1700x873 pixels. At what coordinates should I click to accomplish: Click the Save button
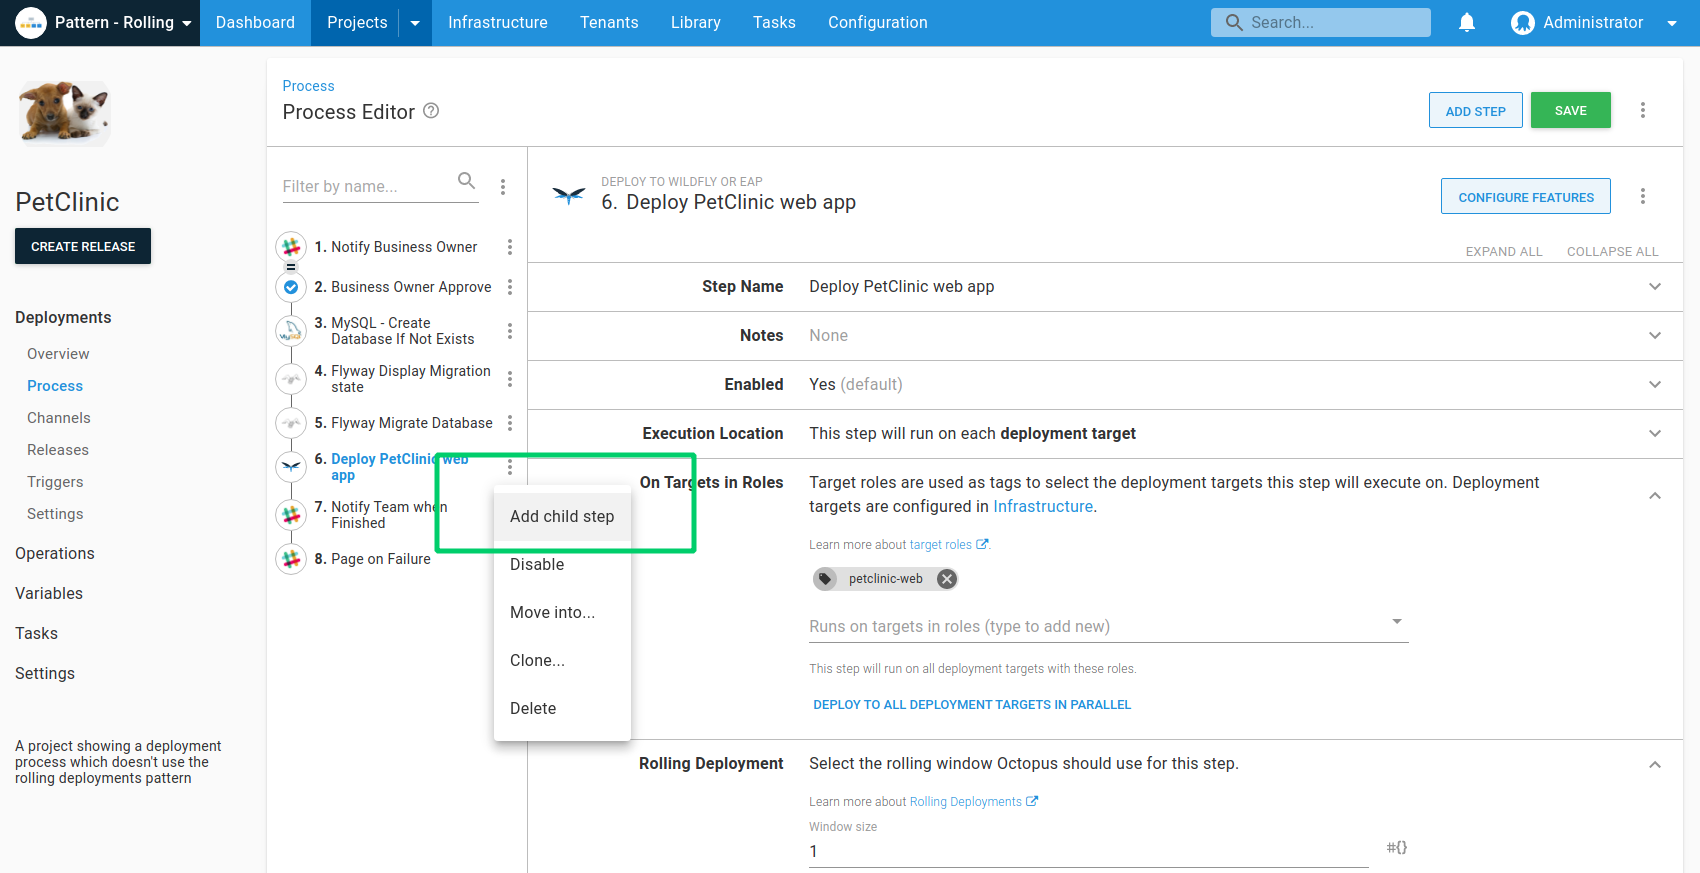point(1570,111)
